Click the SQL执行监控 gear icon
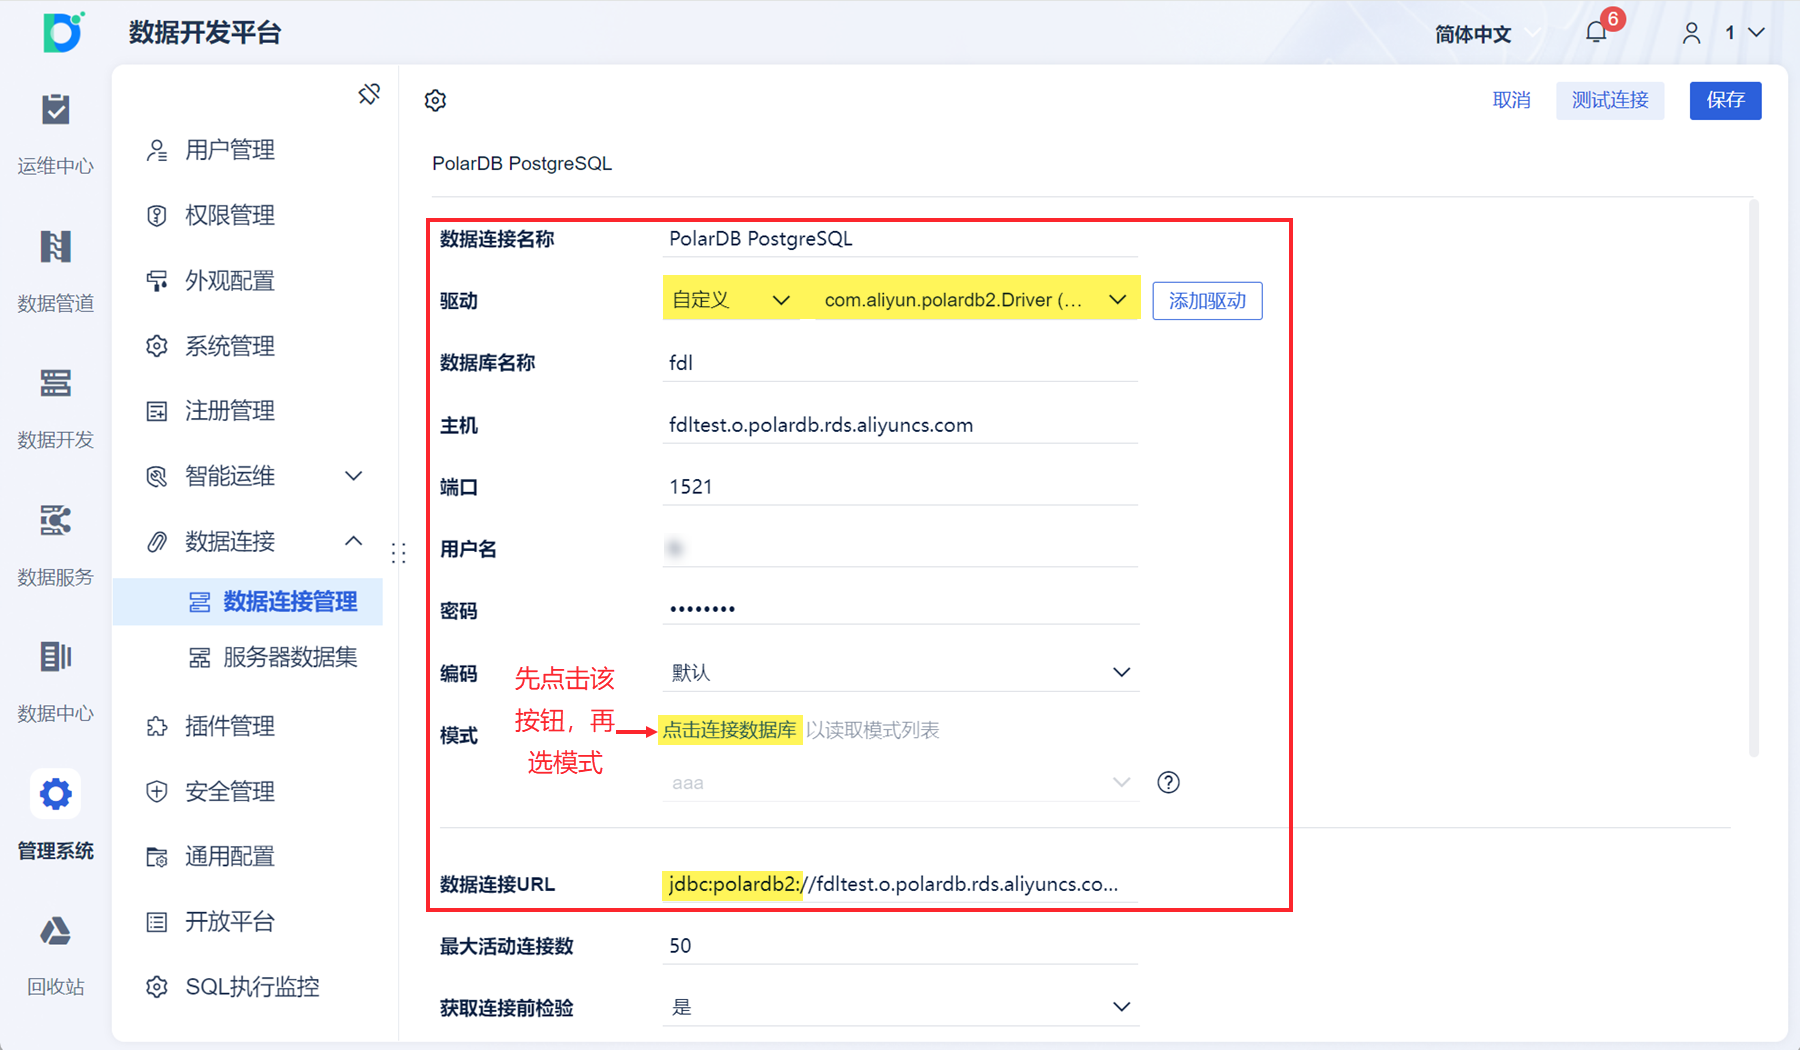This screenshot has width=1800, height=1050. [x=157, y=987]
